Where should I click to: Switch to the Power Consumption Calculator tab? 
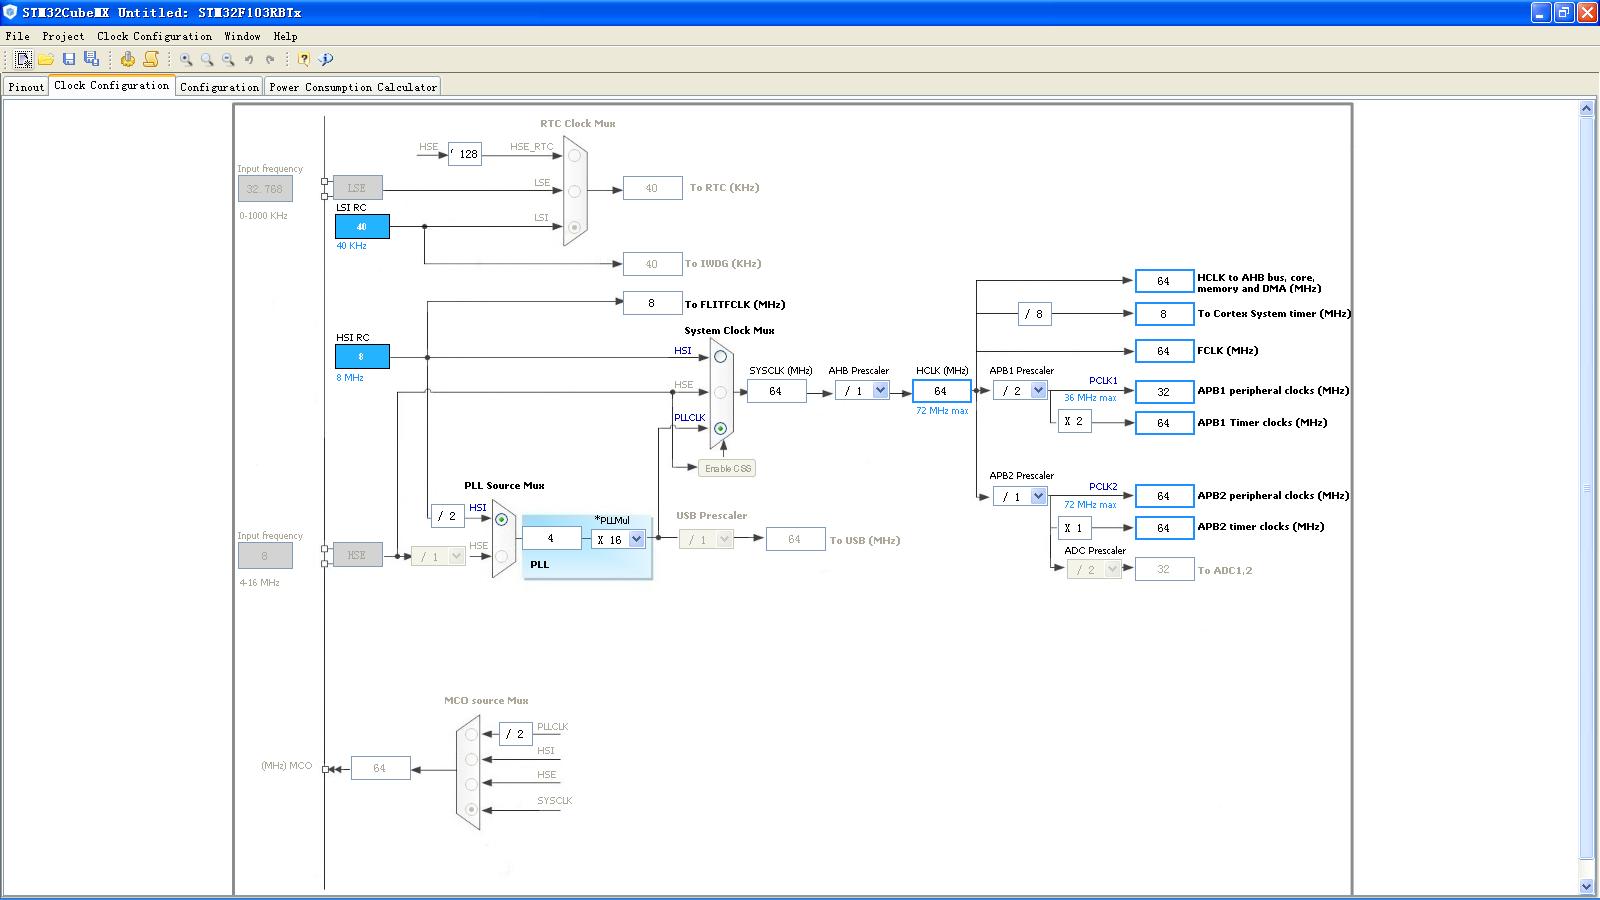[x=353, y=87]
